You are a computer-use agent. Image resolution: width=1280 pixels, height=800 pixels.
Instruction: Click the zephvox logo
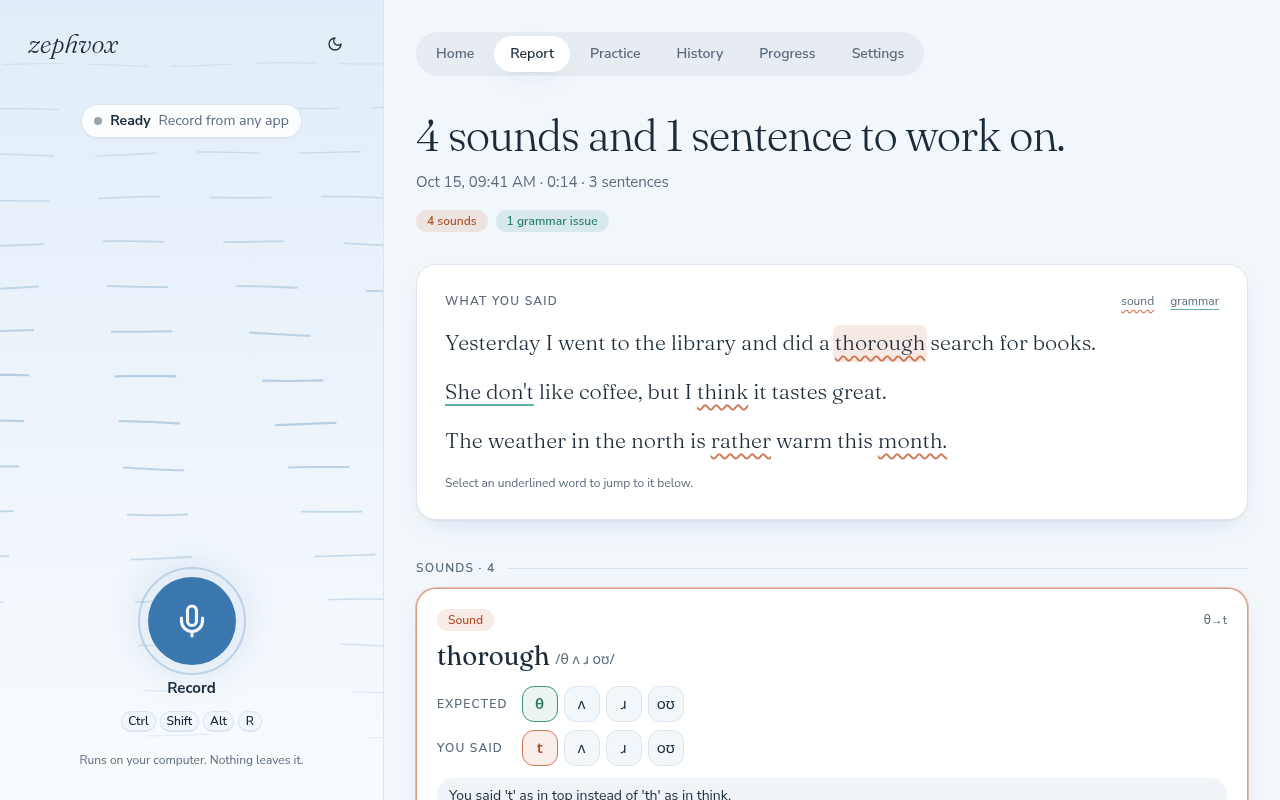pos(73,45)
